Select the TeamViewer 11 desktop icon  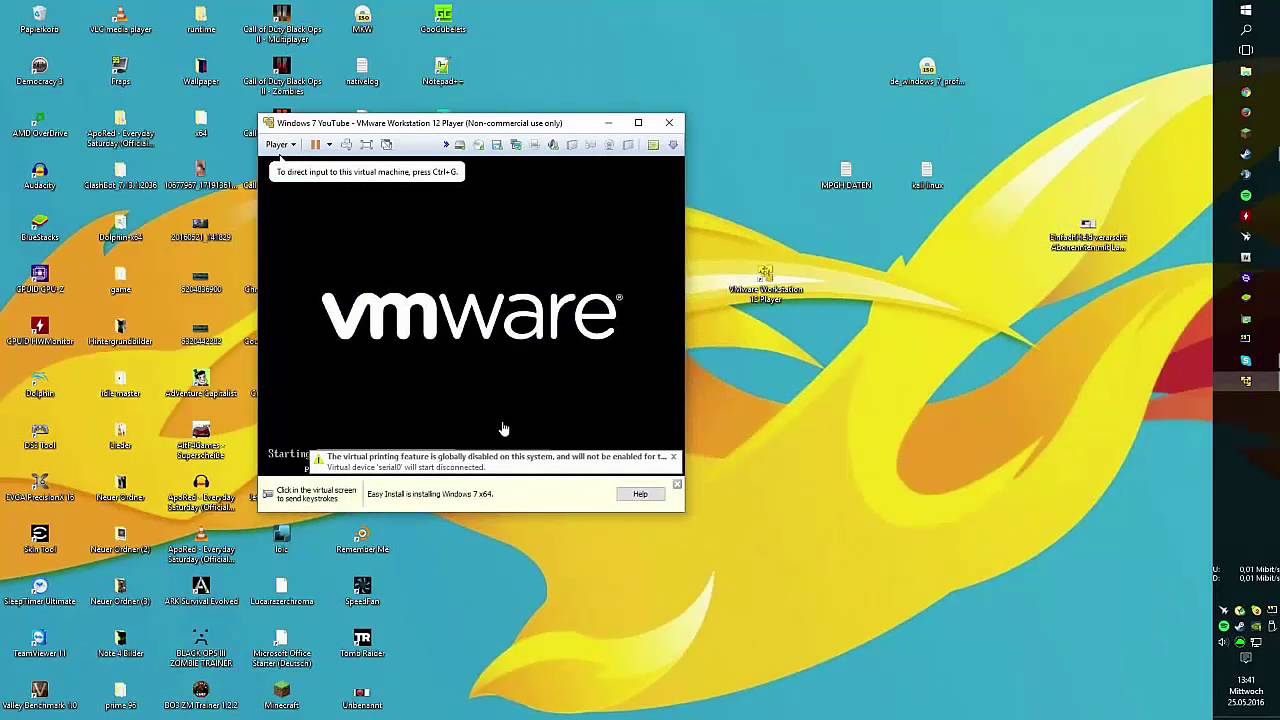(39, 643)
